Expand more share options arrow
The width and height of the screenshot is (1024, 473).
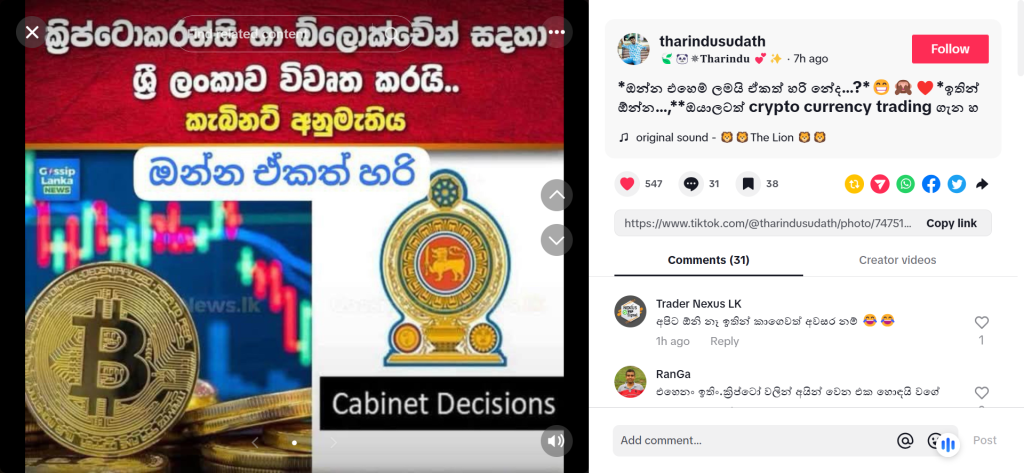[982, 184]
